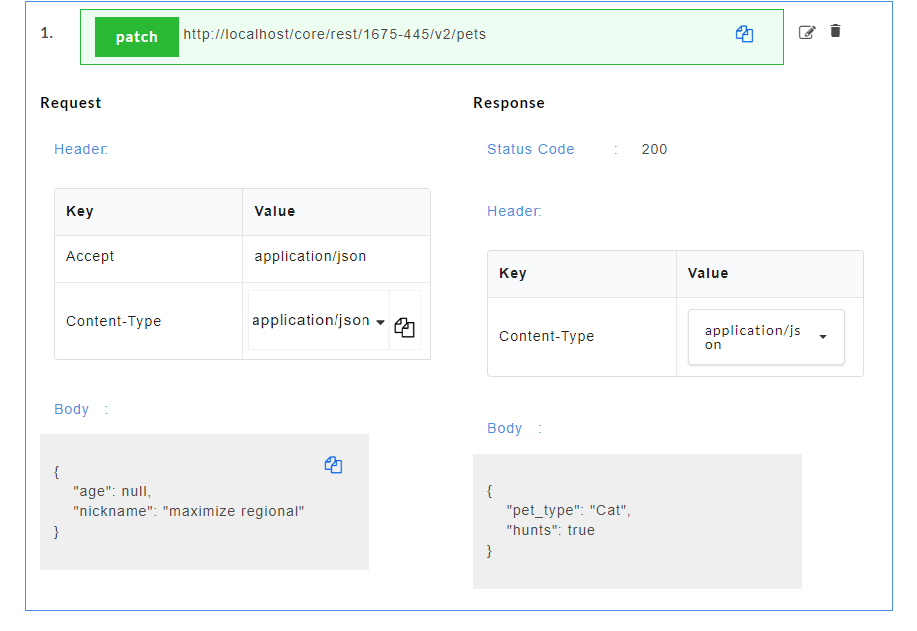Viewport: 917px width, 631px height.
Task: Copy the request body JSON
Action: [333, 465]
